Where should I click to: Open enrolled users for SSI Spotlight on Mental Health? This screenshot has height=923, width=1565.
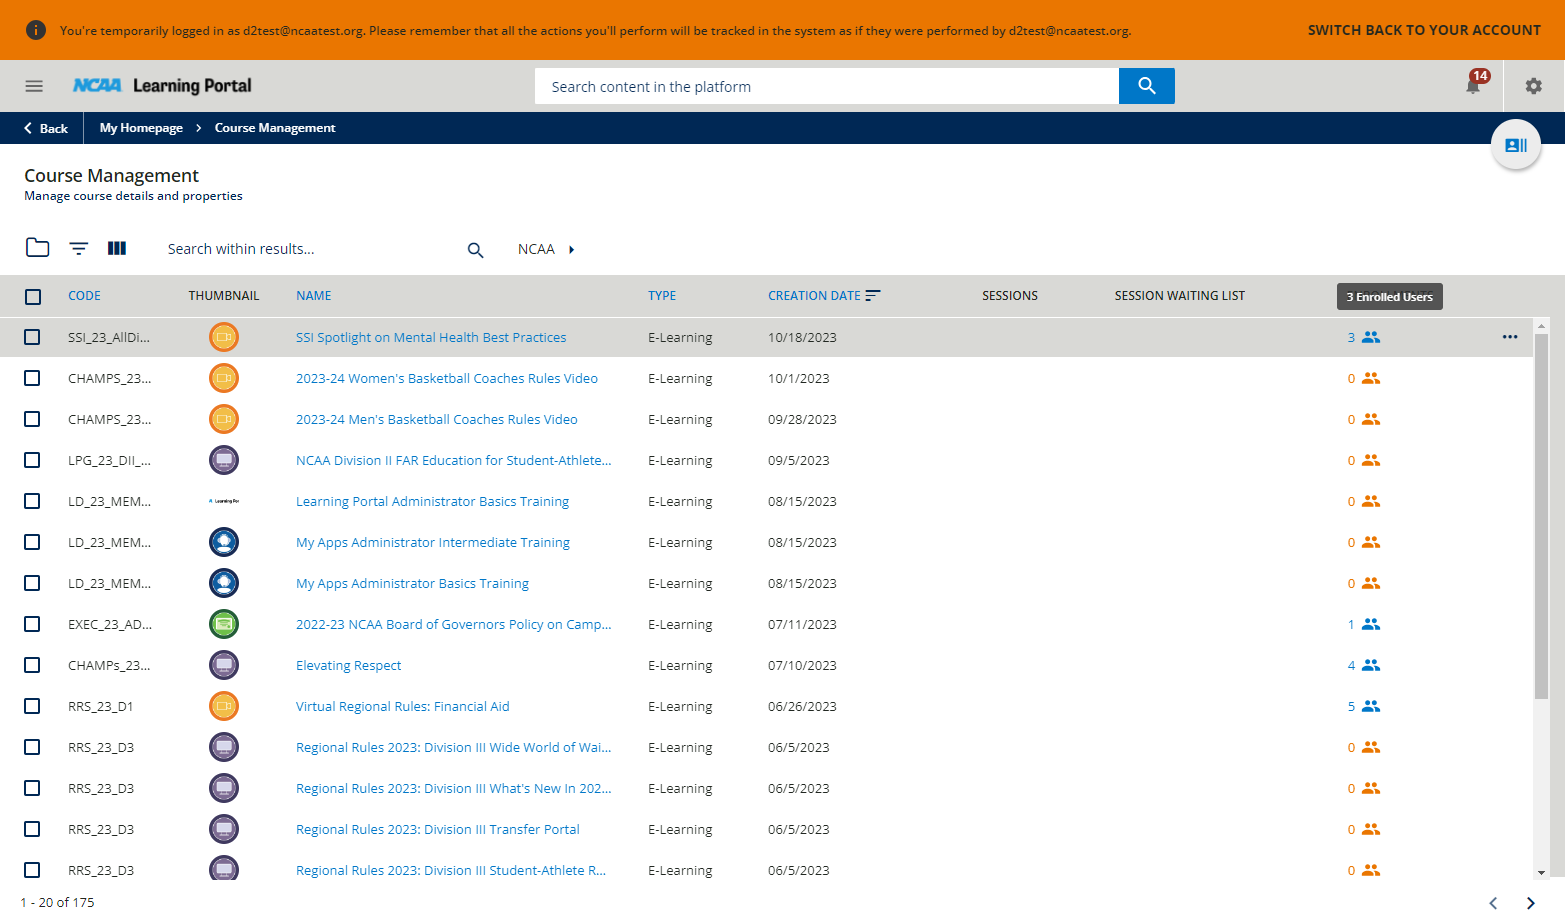coord(1364,337)
